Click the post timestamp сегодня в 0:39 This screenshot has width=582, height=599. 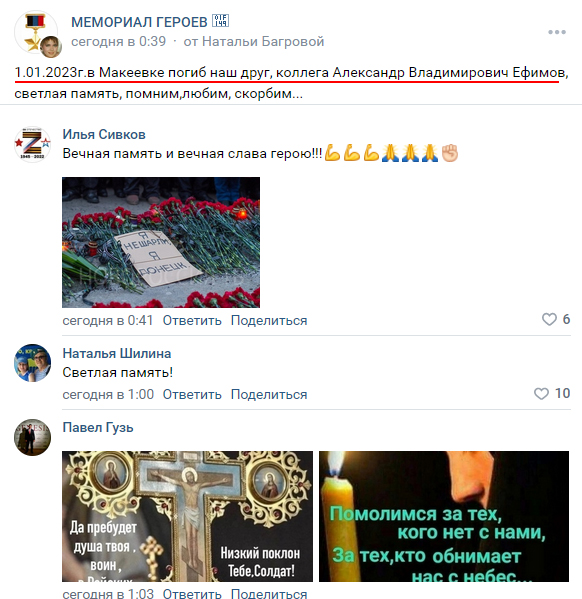[118, 41]
